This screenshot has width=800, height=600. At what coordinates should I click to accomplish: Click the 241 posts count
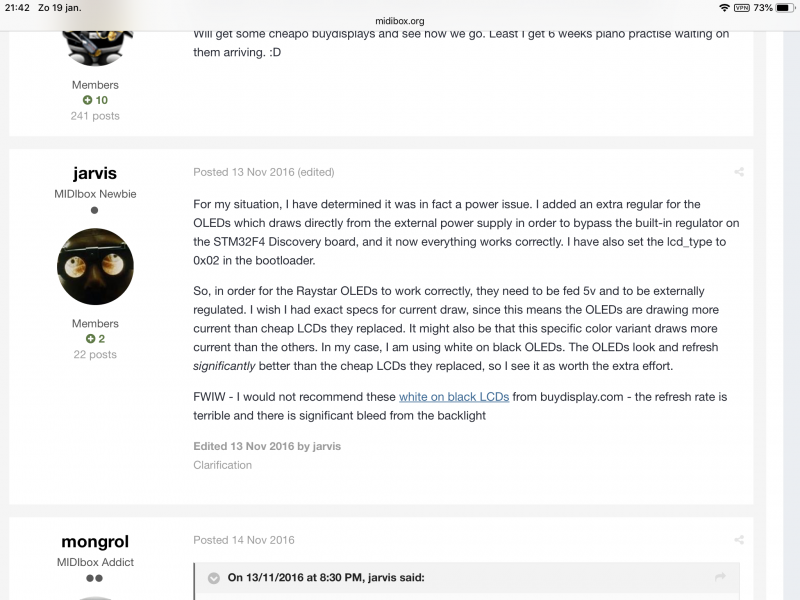tap(95, 116)
